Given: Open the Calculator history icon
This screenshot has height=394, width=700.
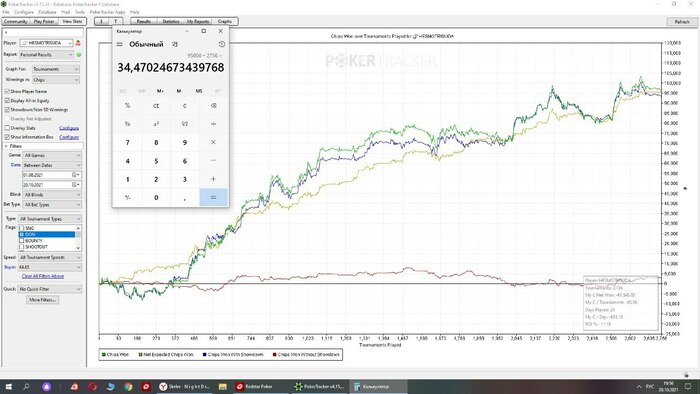Looking at the screenshot, I should [x=222, y=44].
